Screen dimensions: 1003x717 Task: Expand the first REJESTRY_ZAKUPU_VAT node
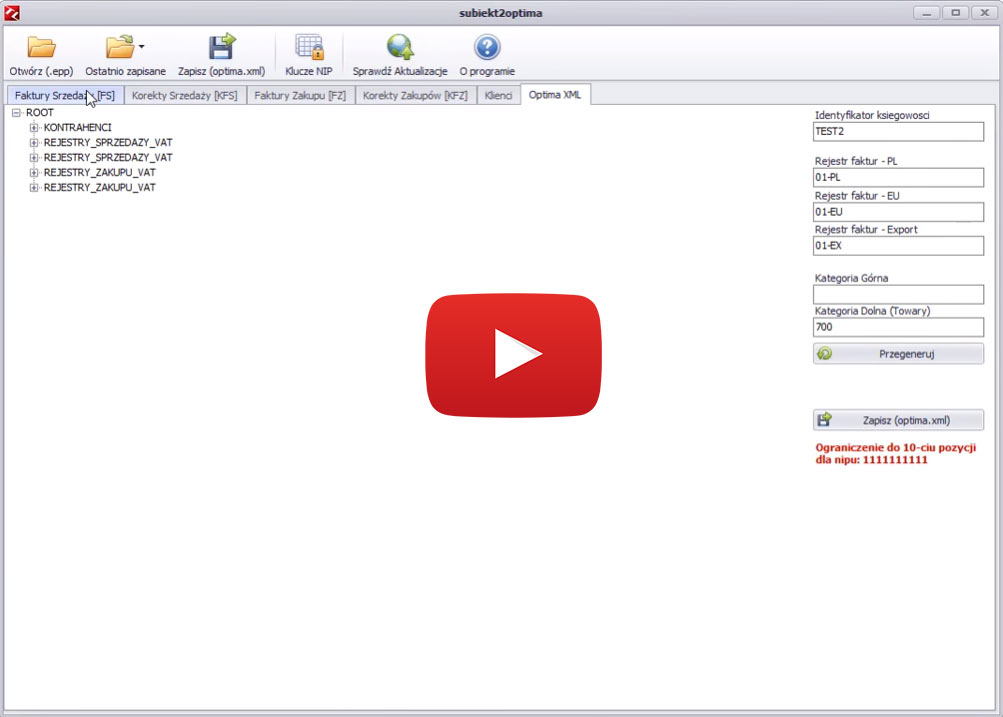[34, 173]
